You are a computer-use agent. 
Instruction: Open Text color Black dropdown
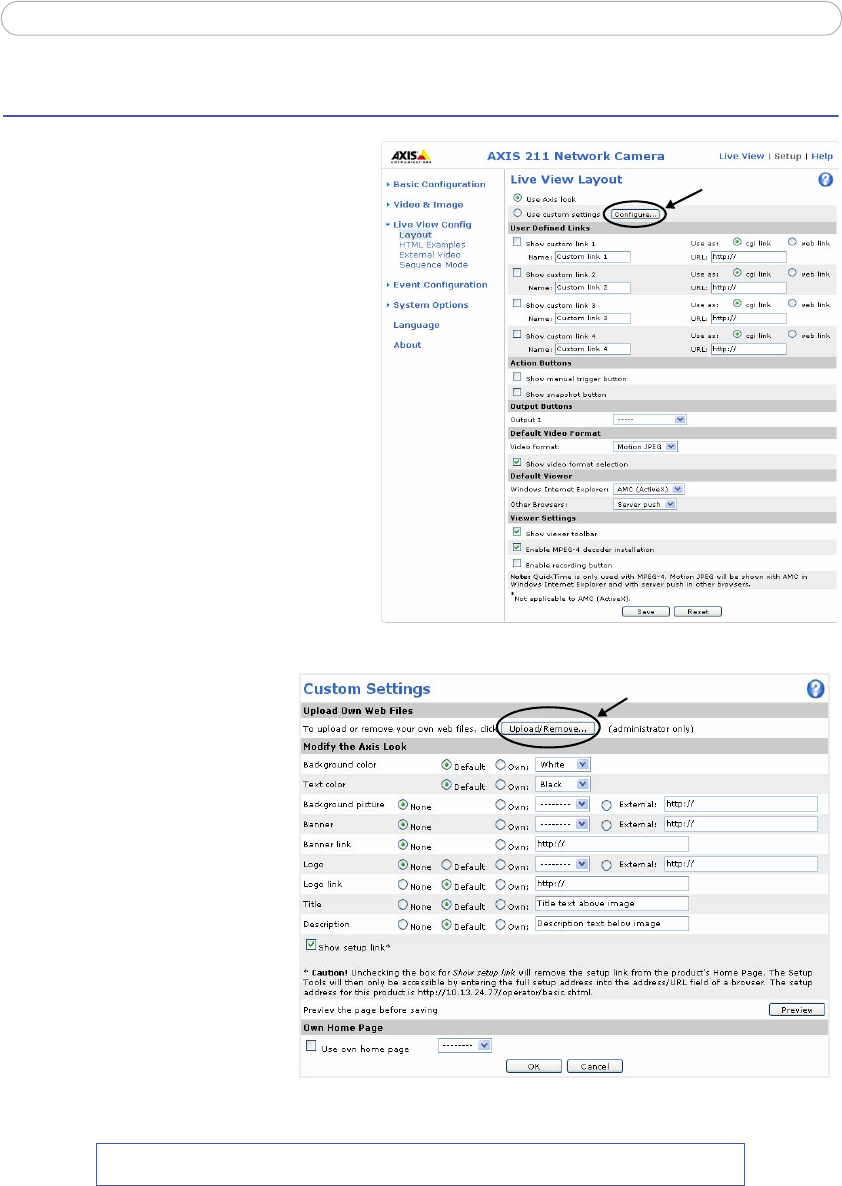point(563,784)
